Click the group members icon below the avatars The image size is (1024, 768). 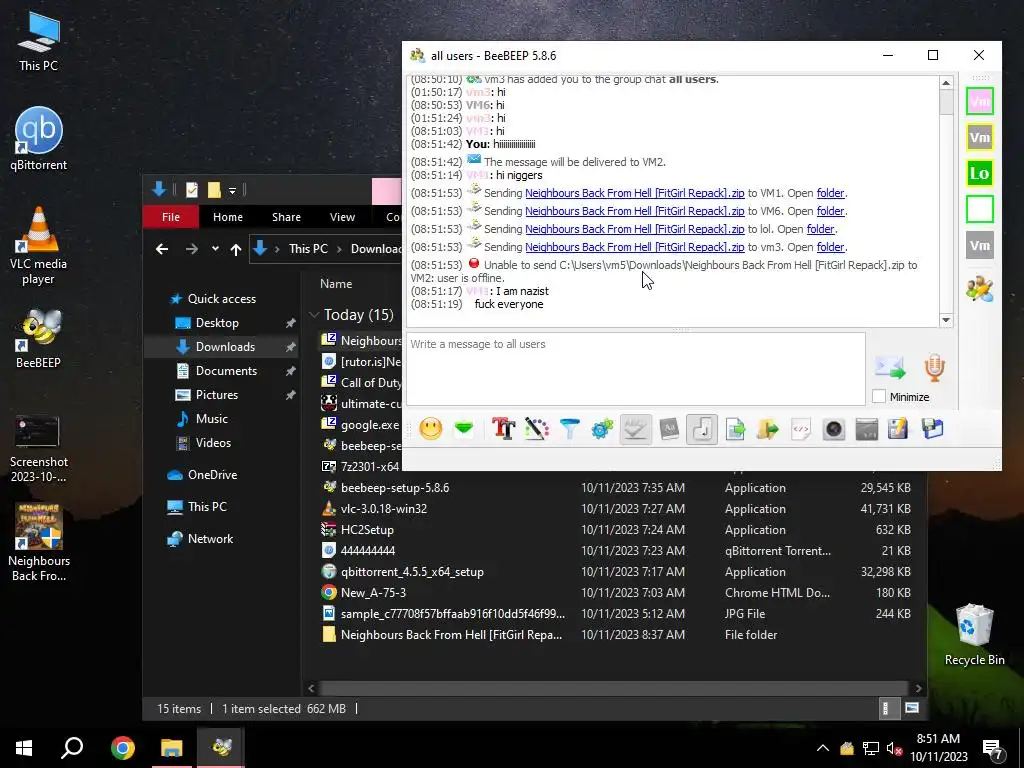pos(980,289)
